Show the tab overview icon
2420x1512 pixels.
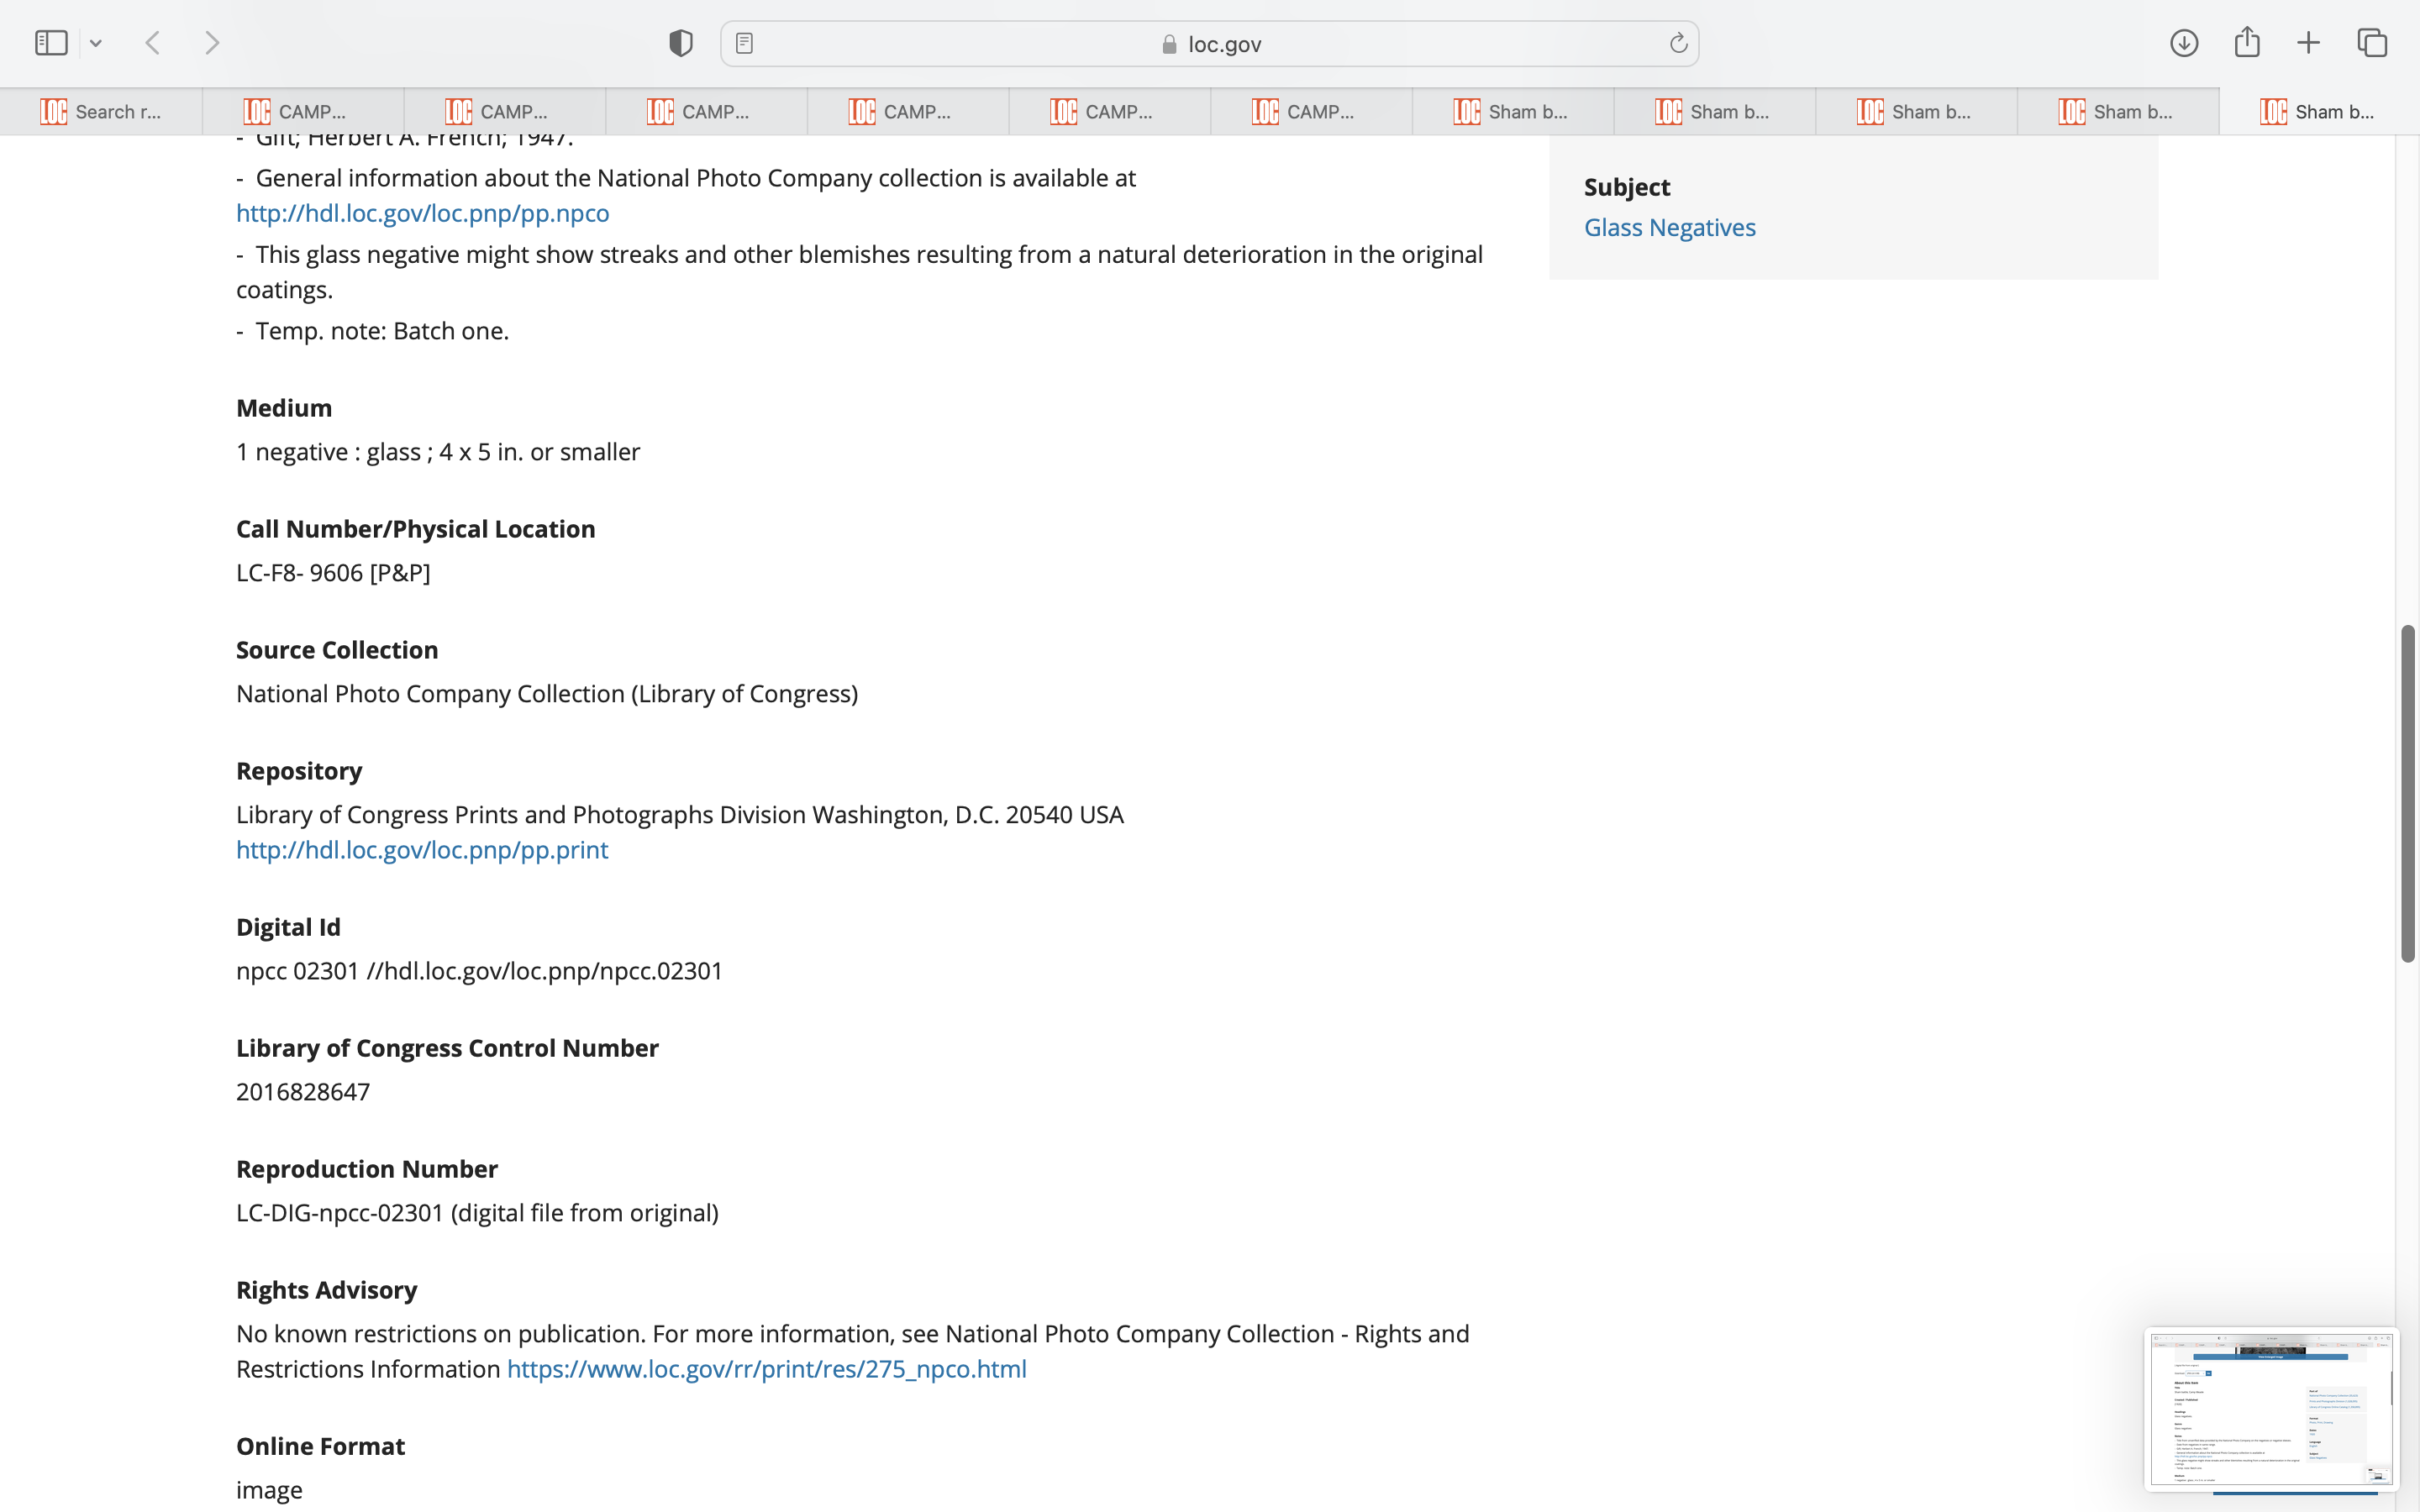pos(2372,43)
